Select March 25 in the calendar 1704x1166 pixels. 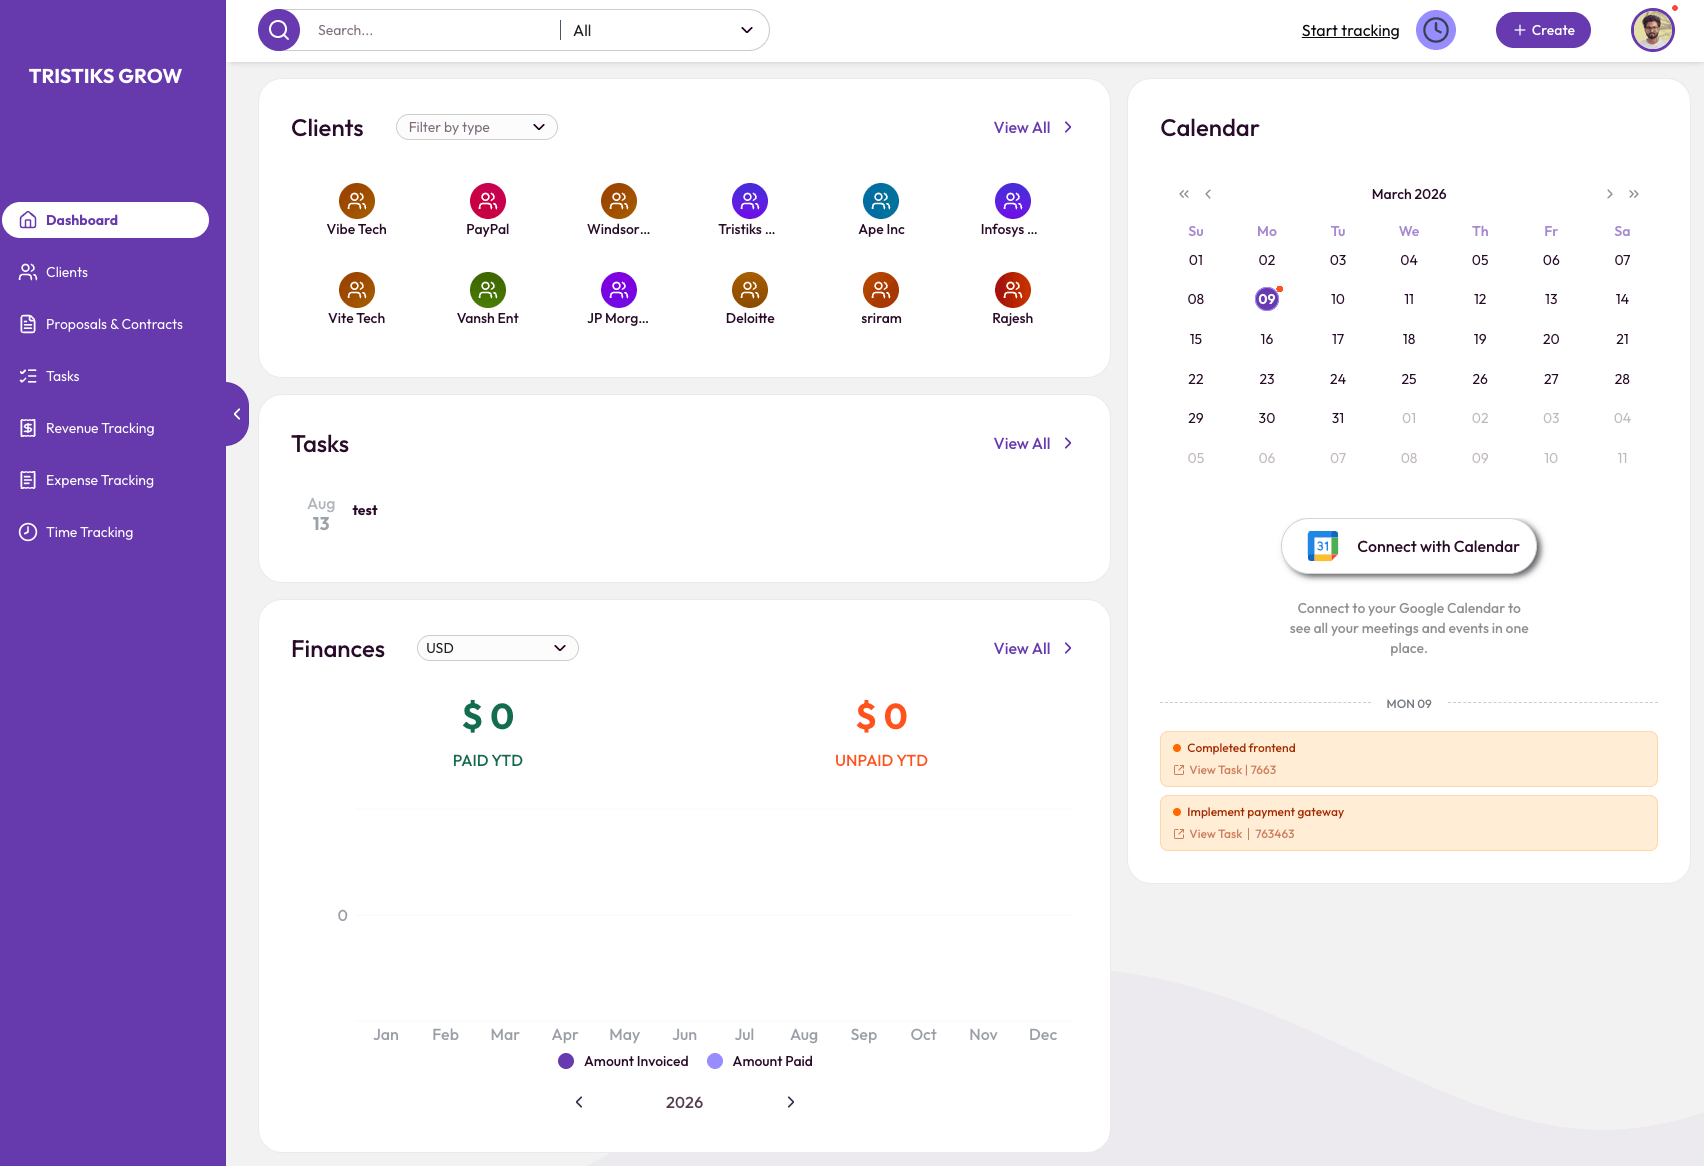(x=1409, y=379)
